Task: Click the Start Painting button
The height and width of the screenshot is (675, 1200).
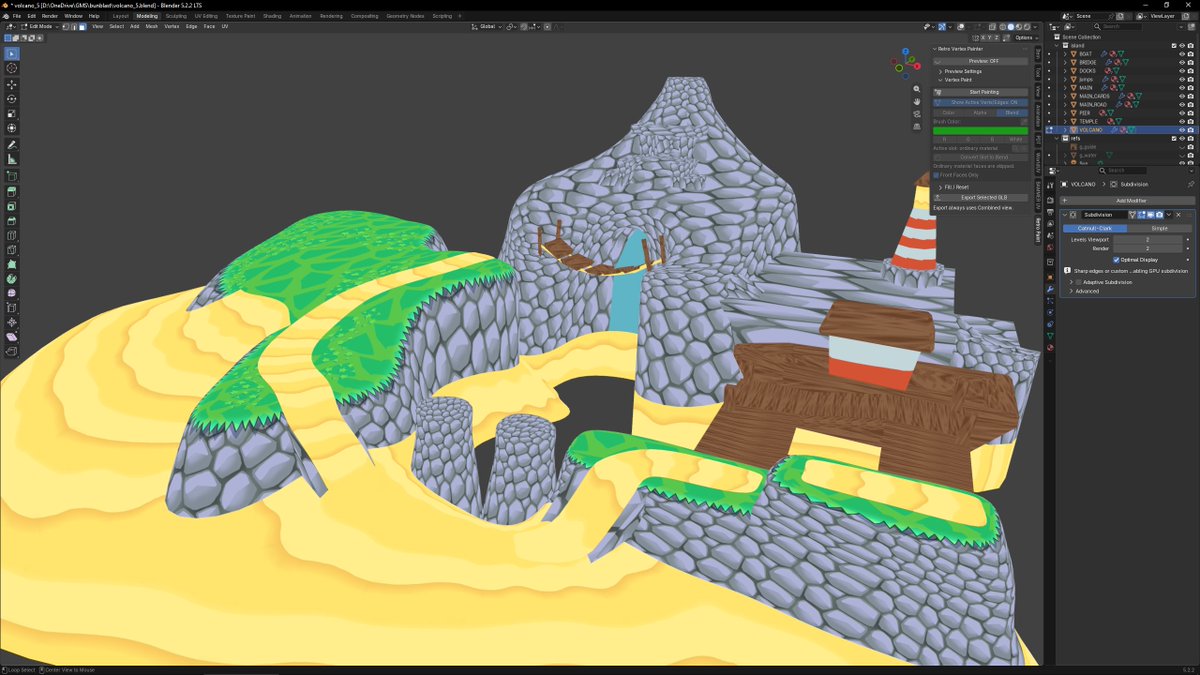Action: coord(980,92)
